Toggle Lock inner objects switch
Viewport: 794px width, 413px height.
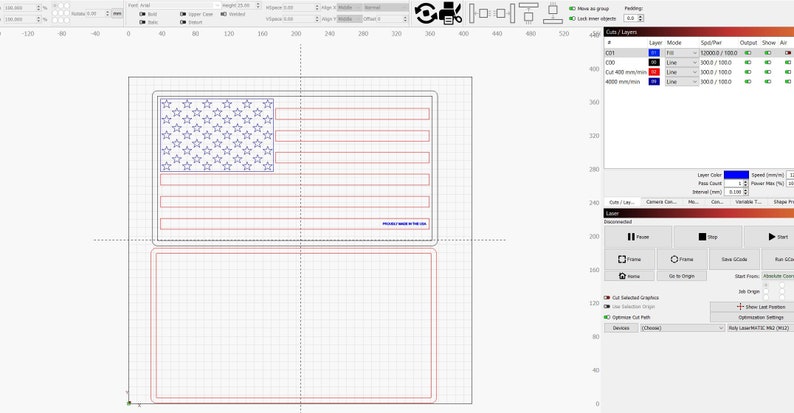pos(572,19)
